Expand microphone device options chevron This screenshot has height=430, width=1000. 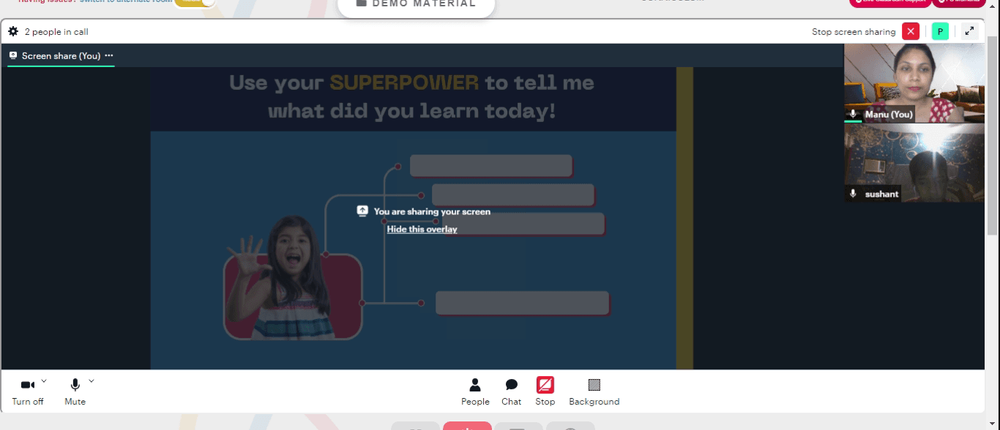click(x=91, y=381)
